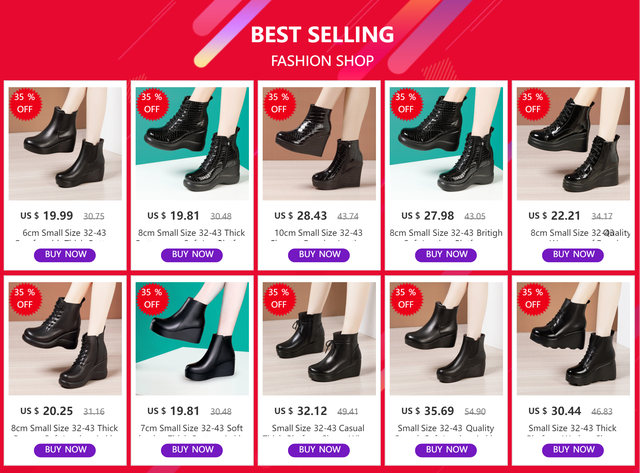Viewport: 640px width, 473px height.
Task: Hit BUY NOW below the $27.98 boots
Action: [447, 255]
